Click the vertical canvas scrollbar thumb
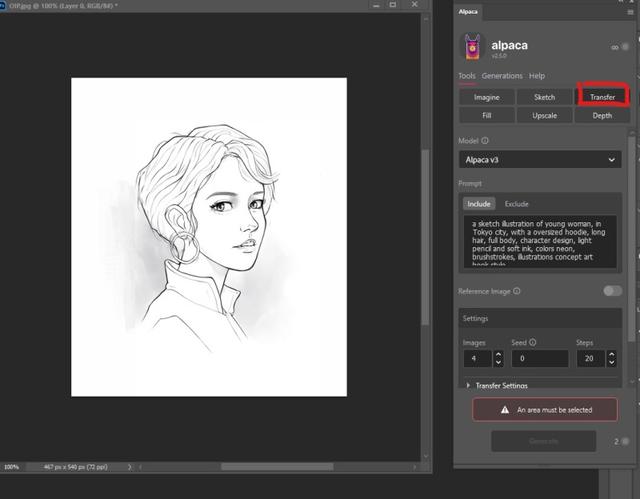Image resolution: width=640 pixels, height=499 pixels. 425,237
